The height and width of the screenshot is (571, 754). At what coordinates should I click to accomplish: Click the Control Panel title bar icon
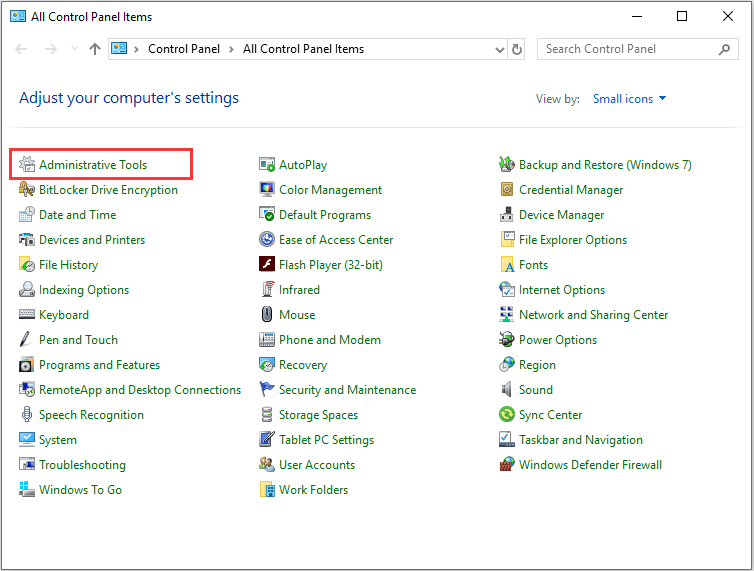pyautogui.click(x=18, y=16)
